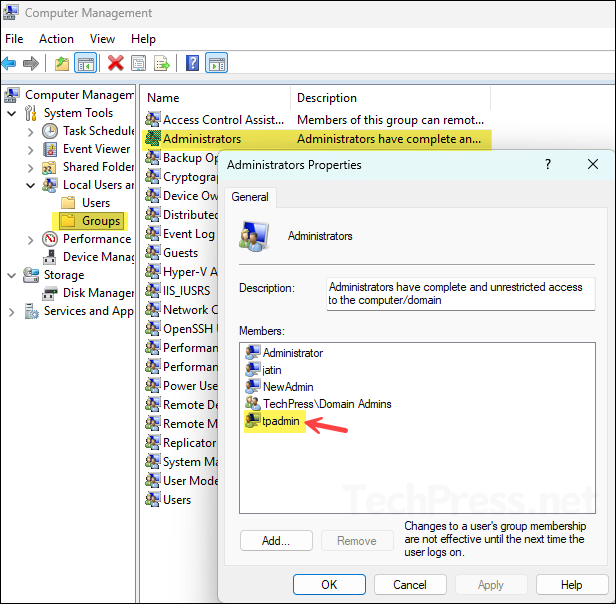
Task: Click the Disk Management icon in tree
Action: point(50,293)
